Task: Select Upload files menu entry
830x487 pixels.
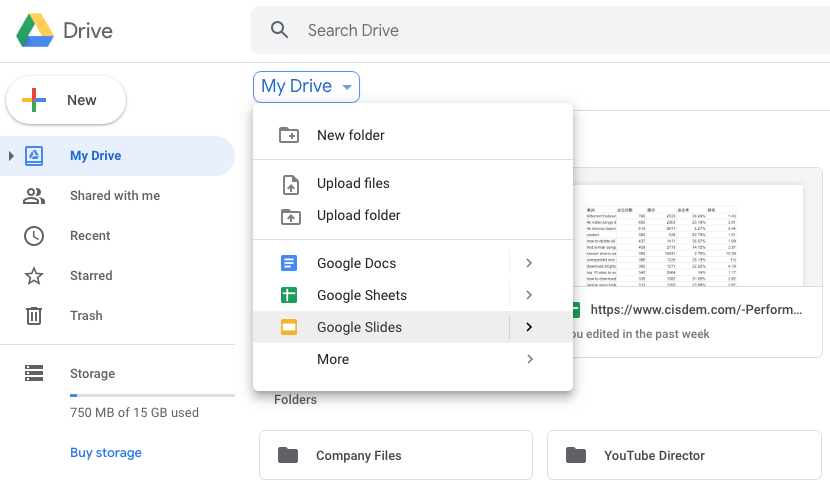Action: pyautogui.click(x=413, y=184)
